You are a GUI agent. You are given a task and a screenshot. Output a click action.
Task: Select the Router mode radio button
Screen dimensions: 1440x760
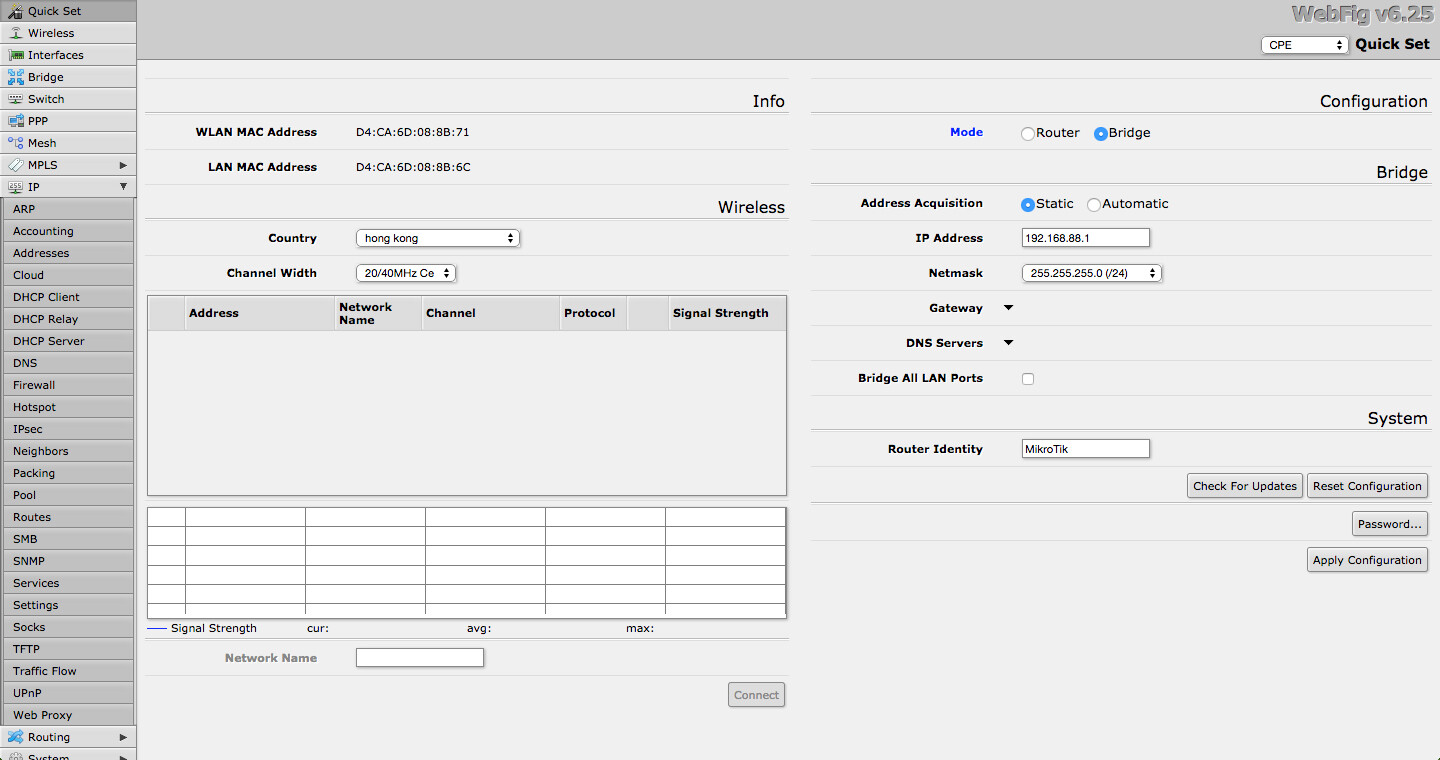(1028, 134)
